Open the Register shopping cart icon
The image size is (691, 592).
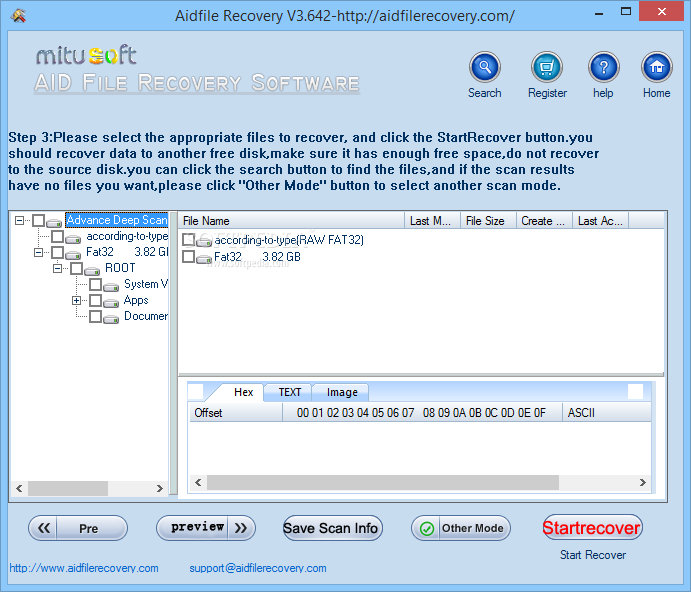(546, 67)
